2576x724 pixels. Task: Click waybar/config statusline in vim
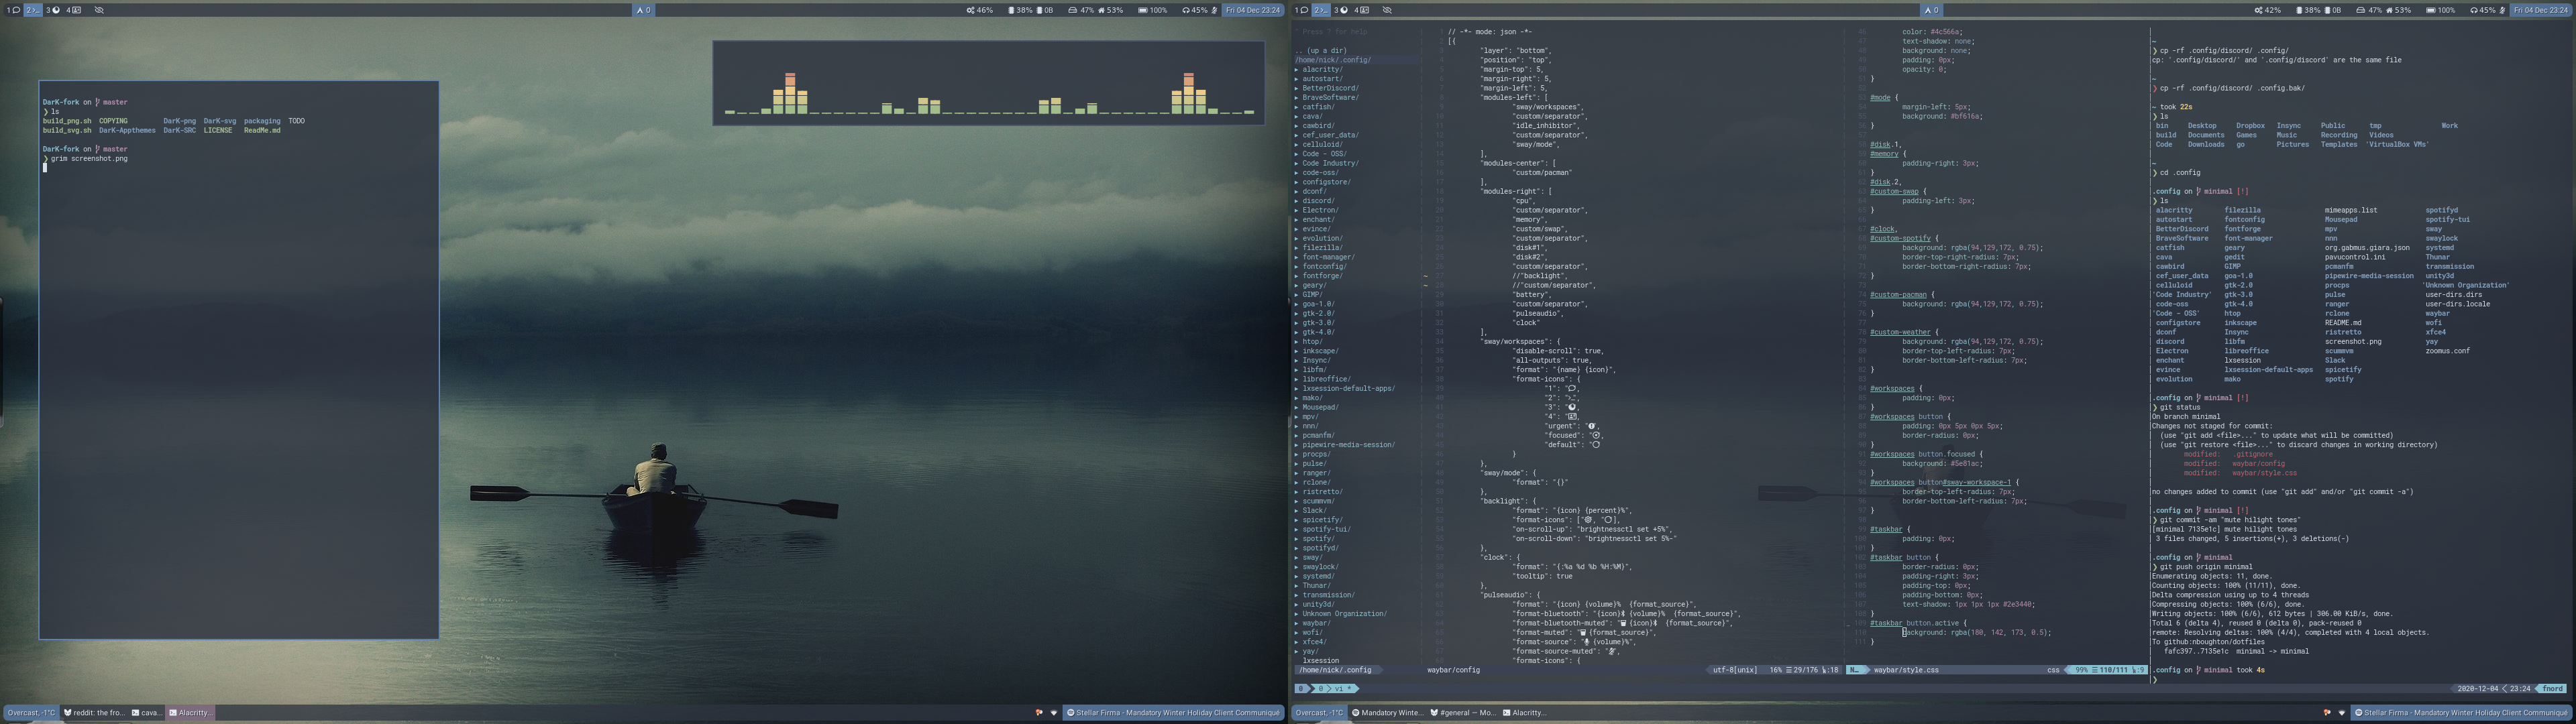click(x=1453, y=670)
